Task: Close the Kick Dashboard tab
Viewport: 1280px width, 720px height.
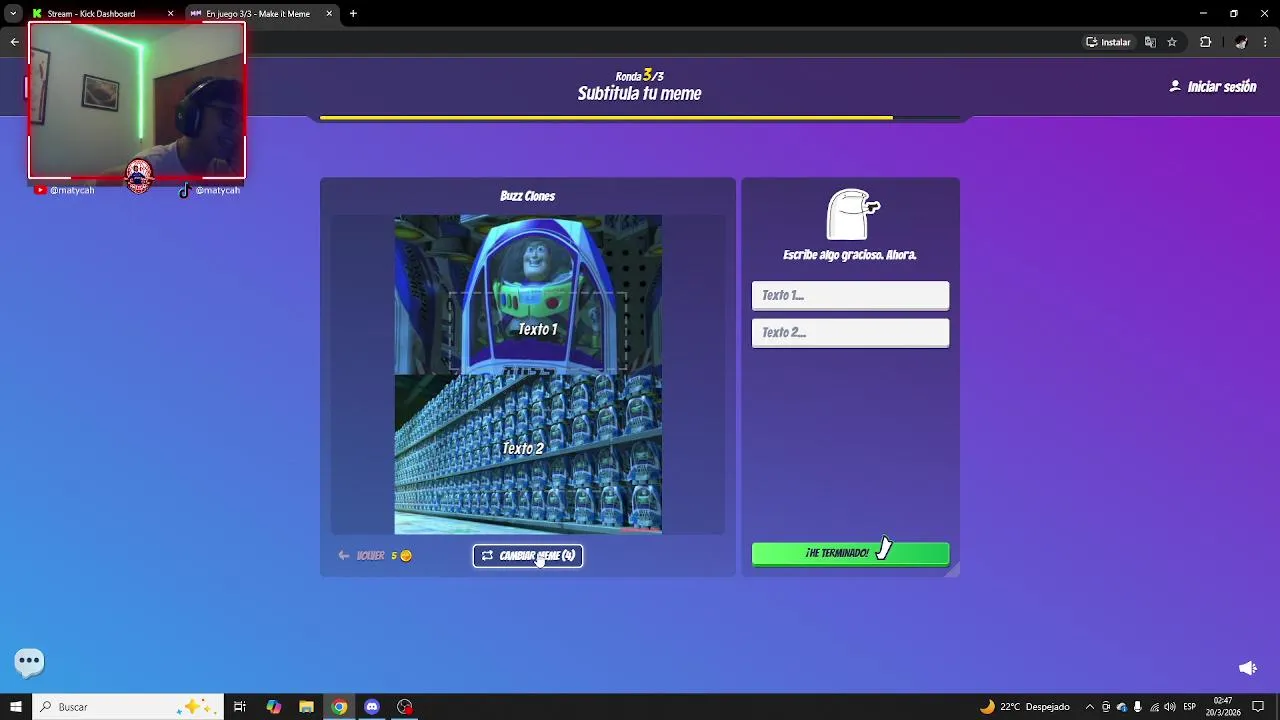Action: (x=170, y=14)
